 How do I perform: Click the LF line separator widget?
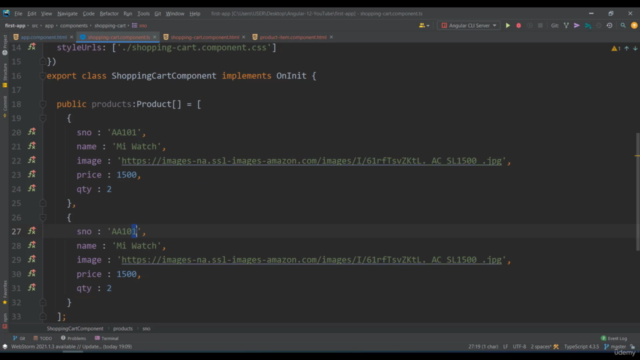pyautogui.click(x=505, y=347)
